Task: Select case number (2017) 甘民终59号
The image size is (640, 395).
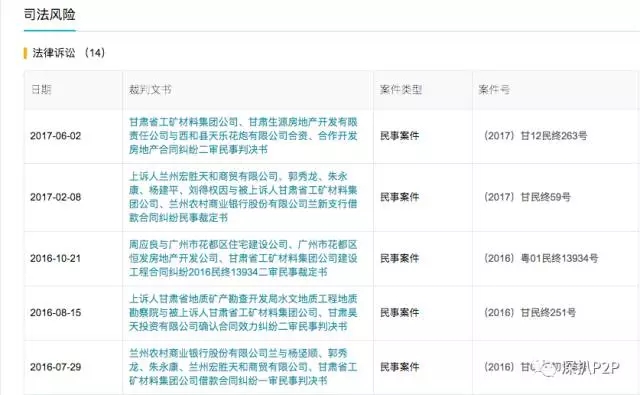Action: (527, 197)
